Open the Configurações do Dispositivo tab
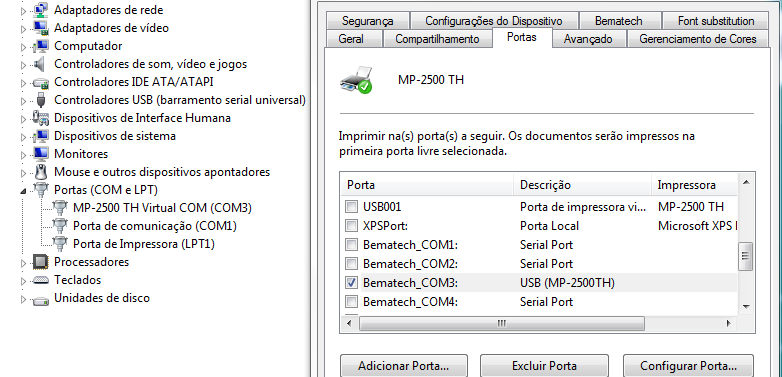This screenshot has height=377, width=782. pos(494,21)
